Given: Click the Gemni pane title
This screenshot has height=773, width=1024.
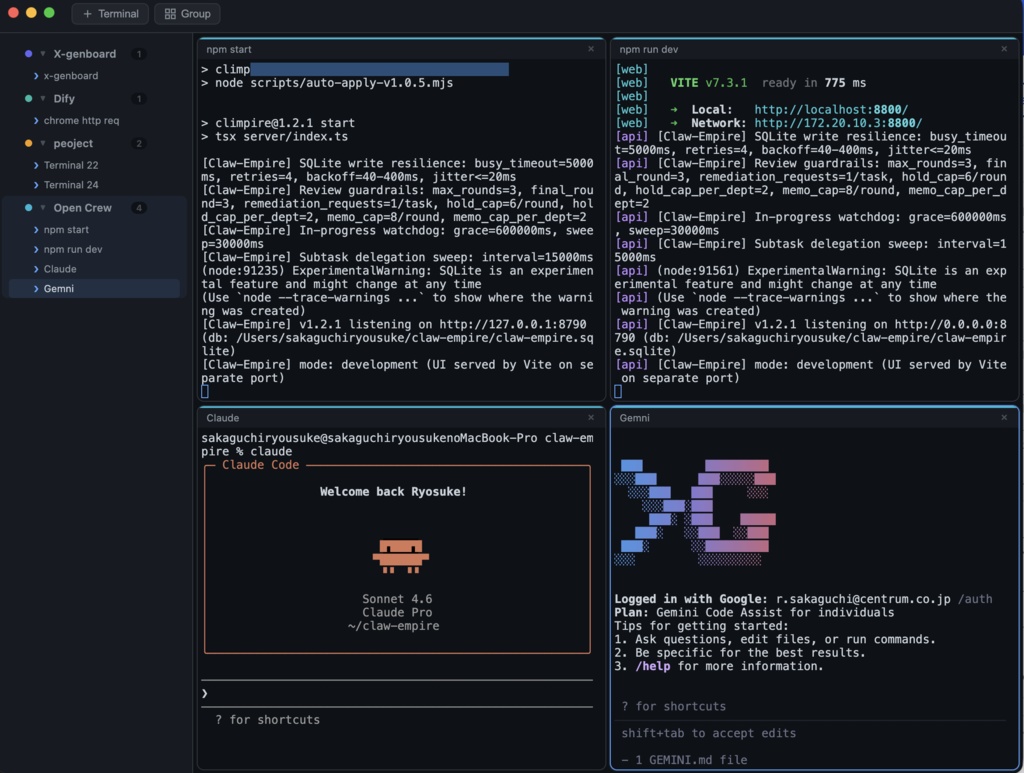Looking at the screenshot, I should click(x=634, y=418).
